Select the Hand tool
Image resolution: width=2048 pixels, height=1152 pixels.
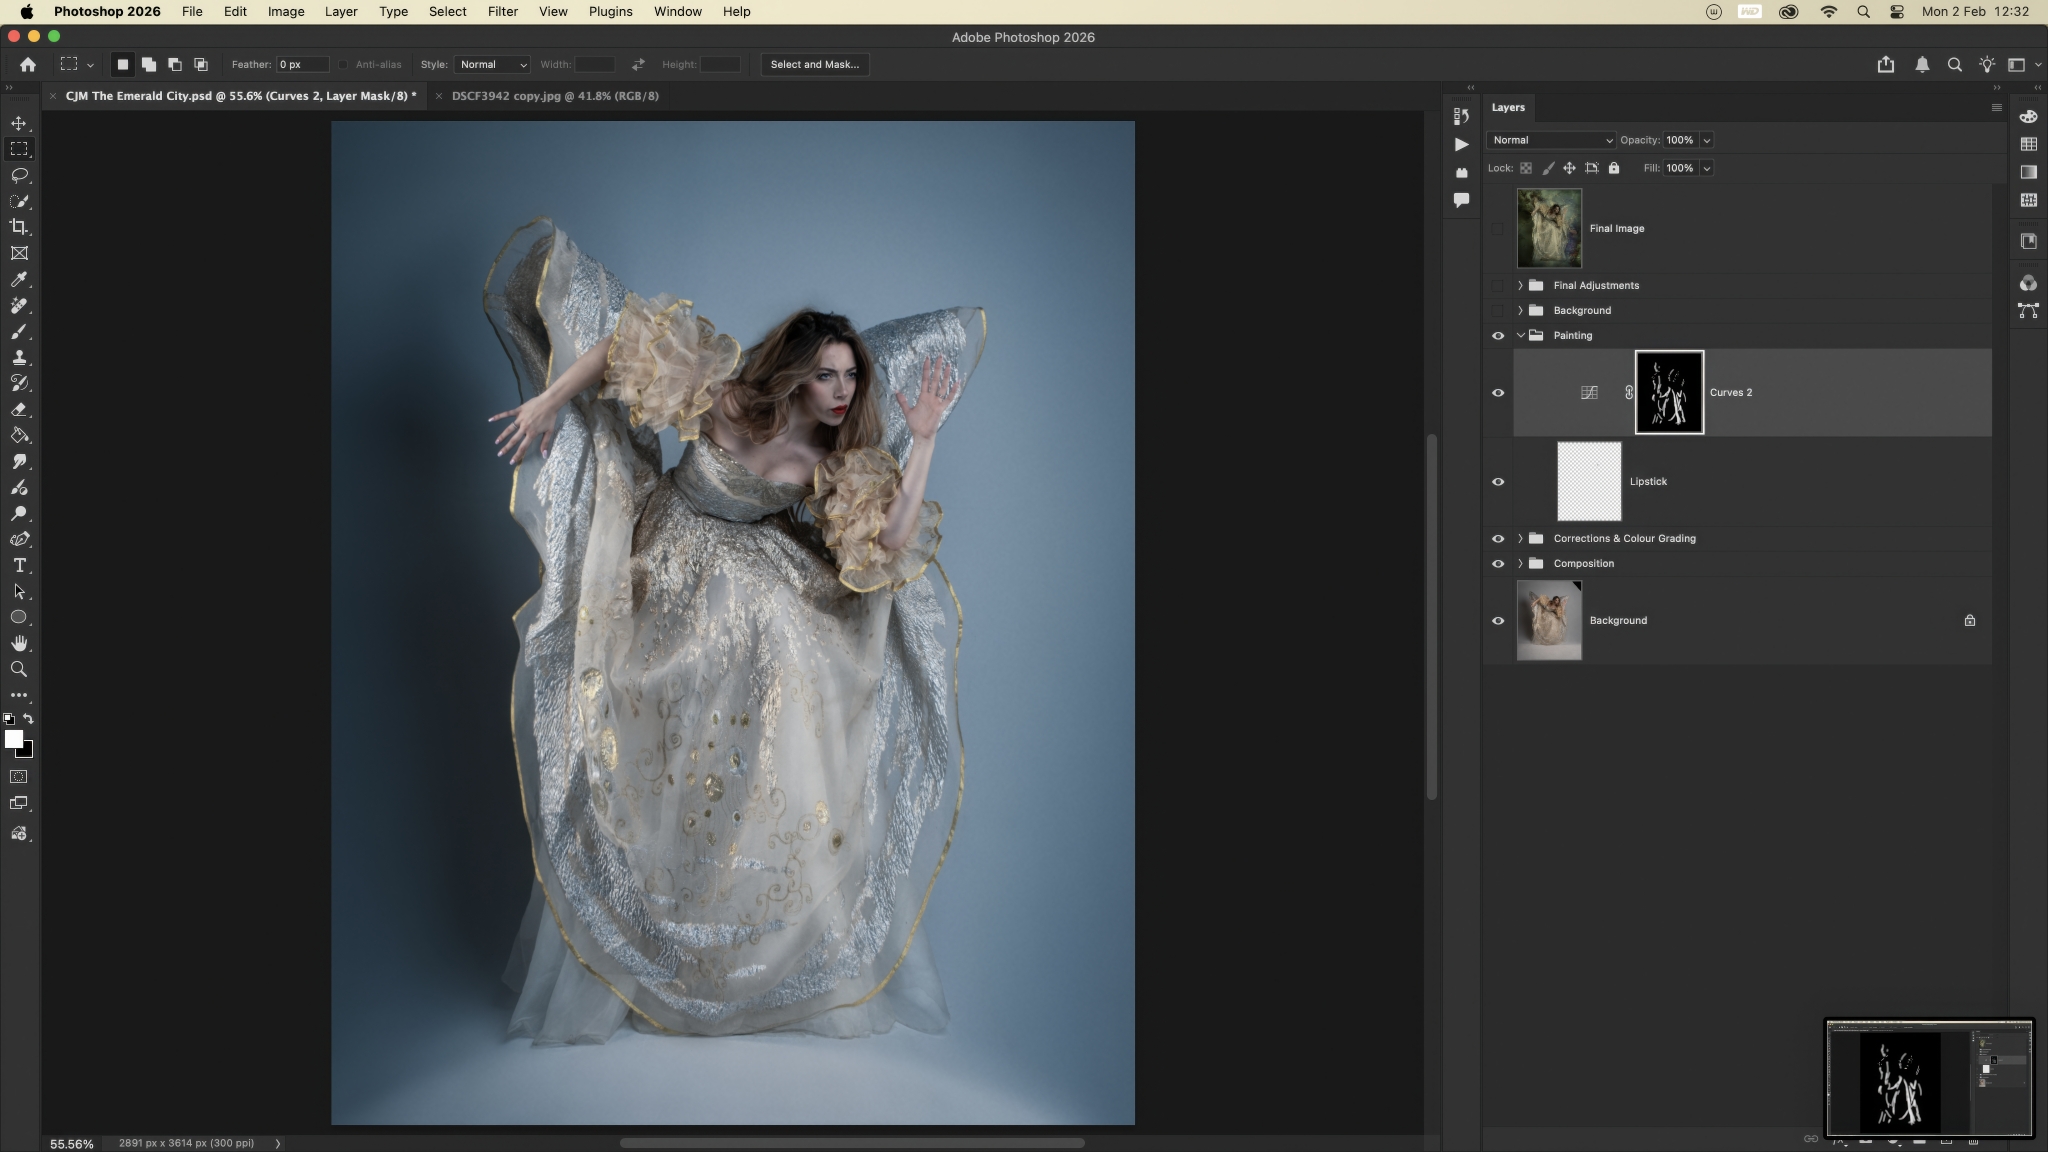[x=19, y=643]
